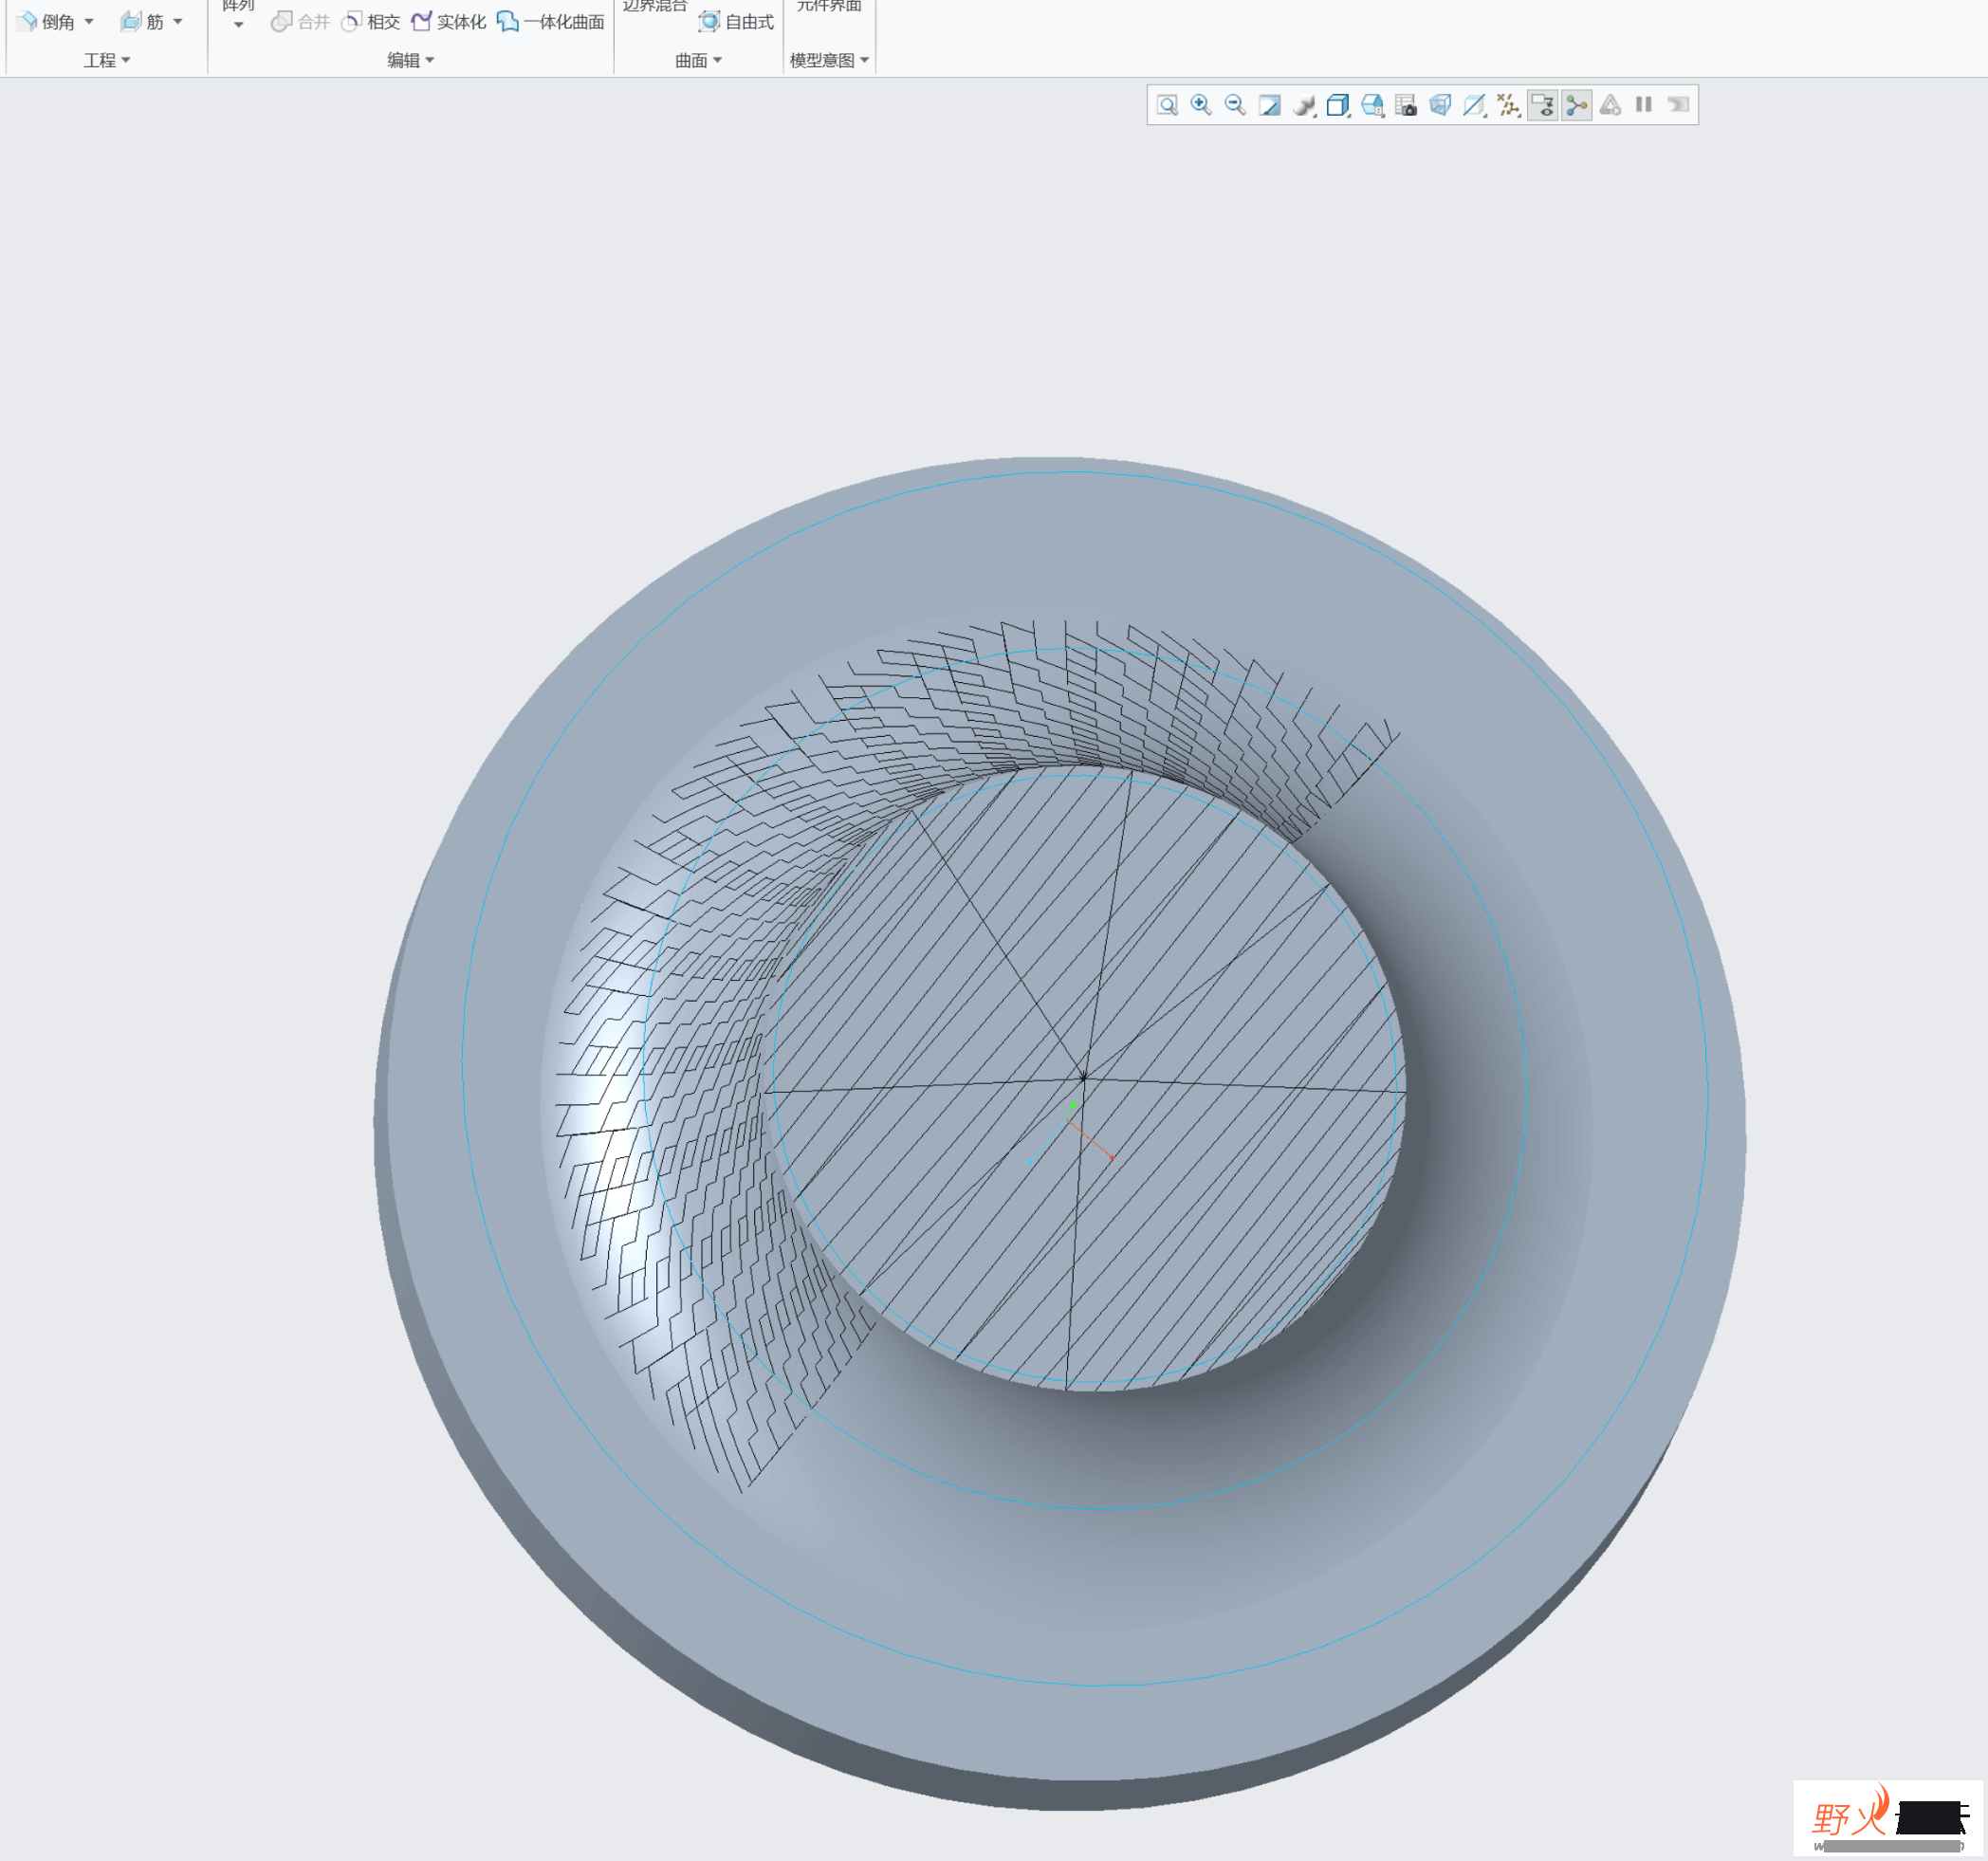The width and height of the screenshot is (1988, 1861).
Task: Click the 自由式 surface tool
Action: 736,22
